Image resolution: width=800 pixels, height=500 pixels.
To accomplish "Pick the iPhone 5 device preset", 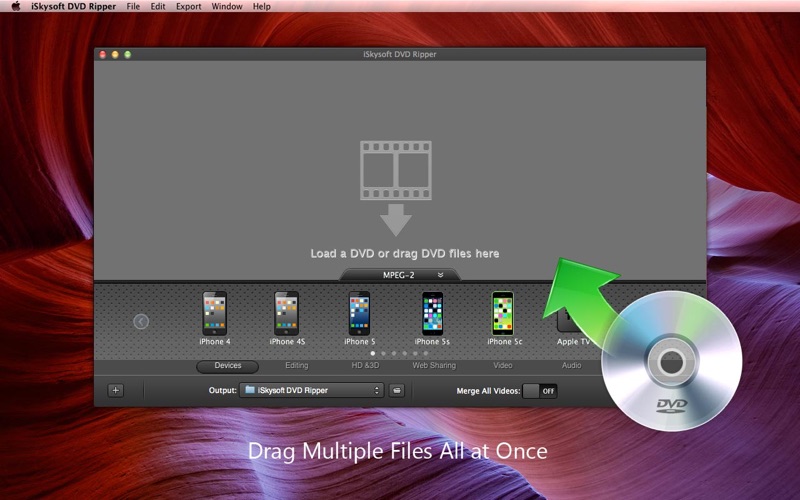I will (359, 314).
